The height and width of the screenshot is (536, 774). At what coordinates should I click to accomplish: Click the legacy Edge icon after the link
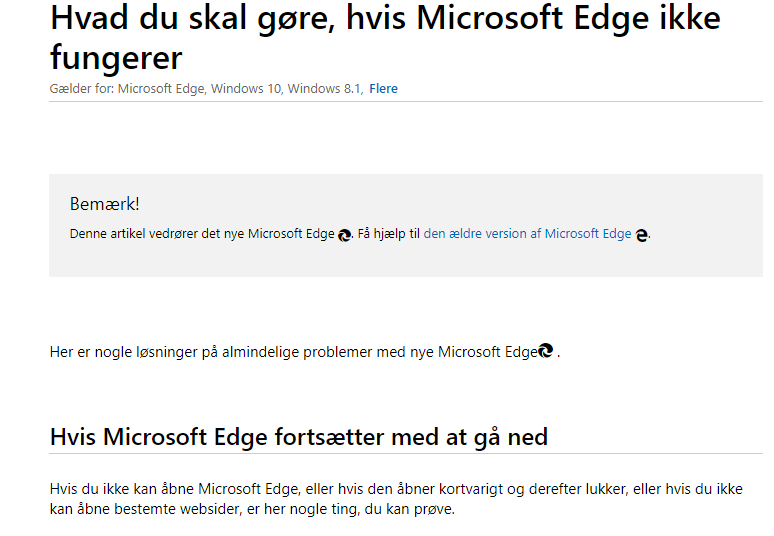pyautogui.click(x=641, y=235)
